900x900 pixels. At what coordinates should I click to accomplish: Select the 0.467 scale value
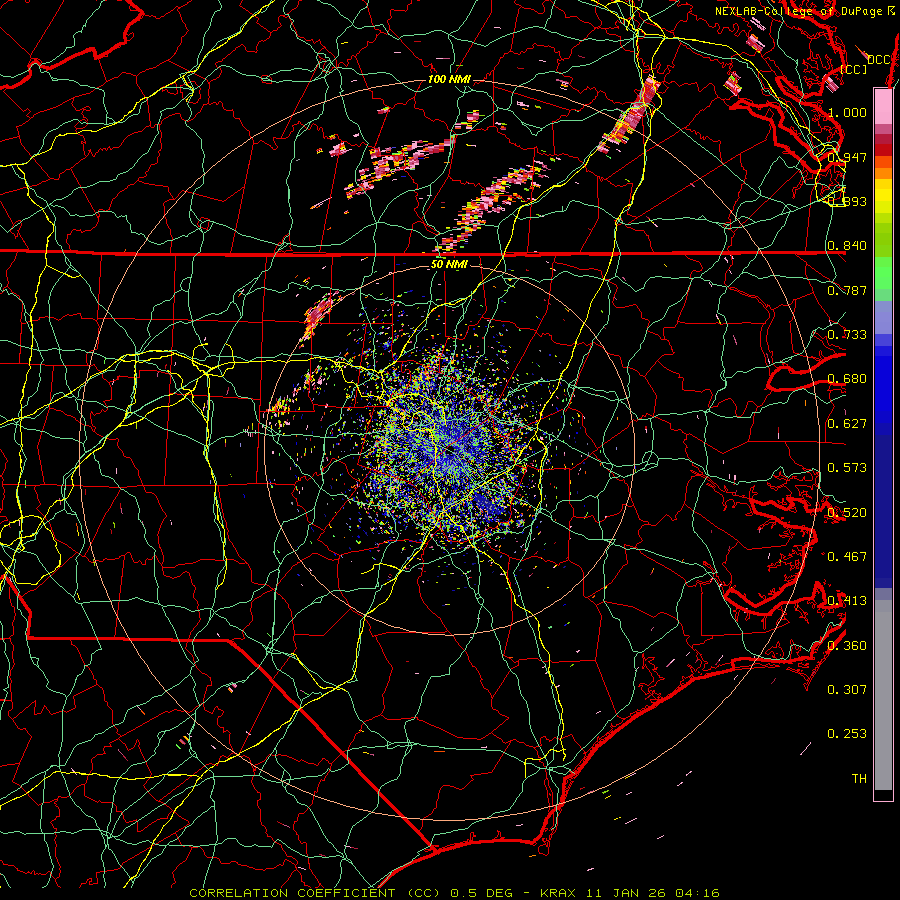tap(847, 557)
